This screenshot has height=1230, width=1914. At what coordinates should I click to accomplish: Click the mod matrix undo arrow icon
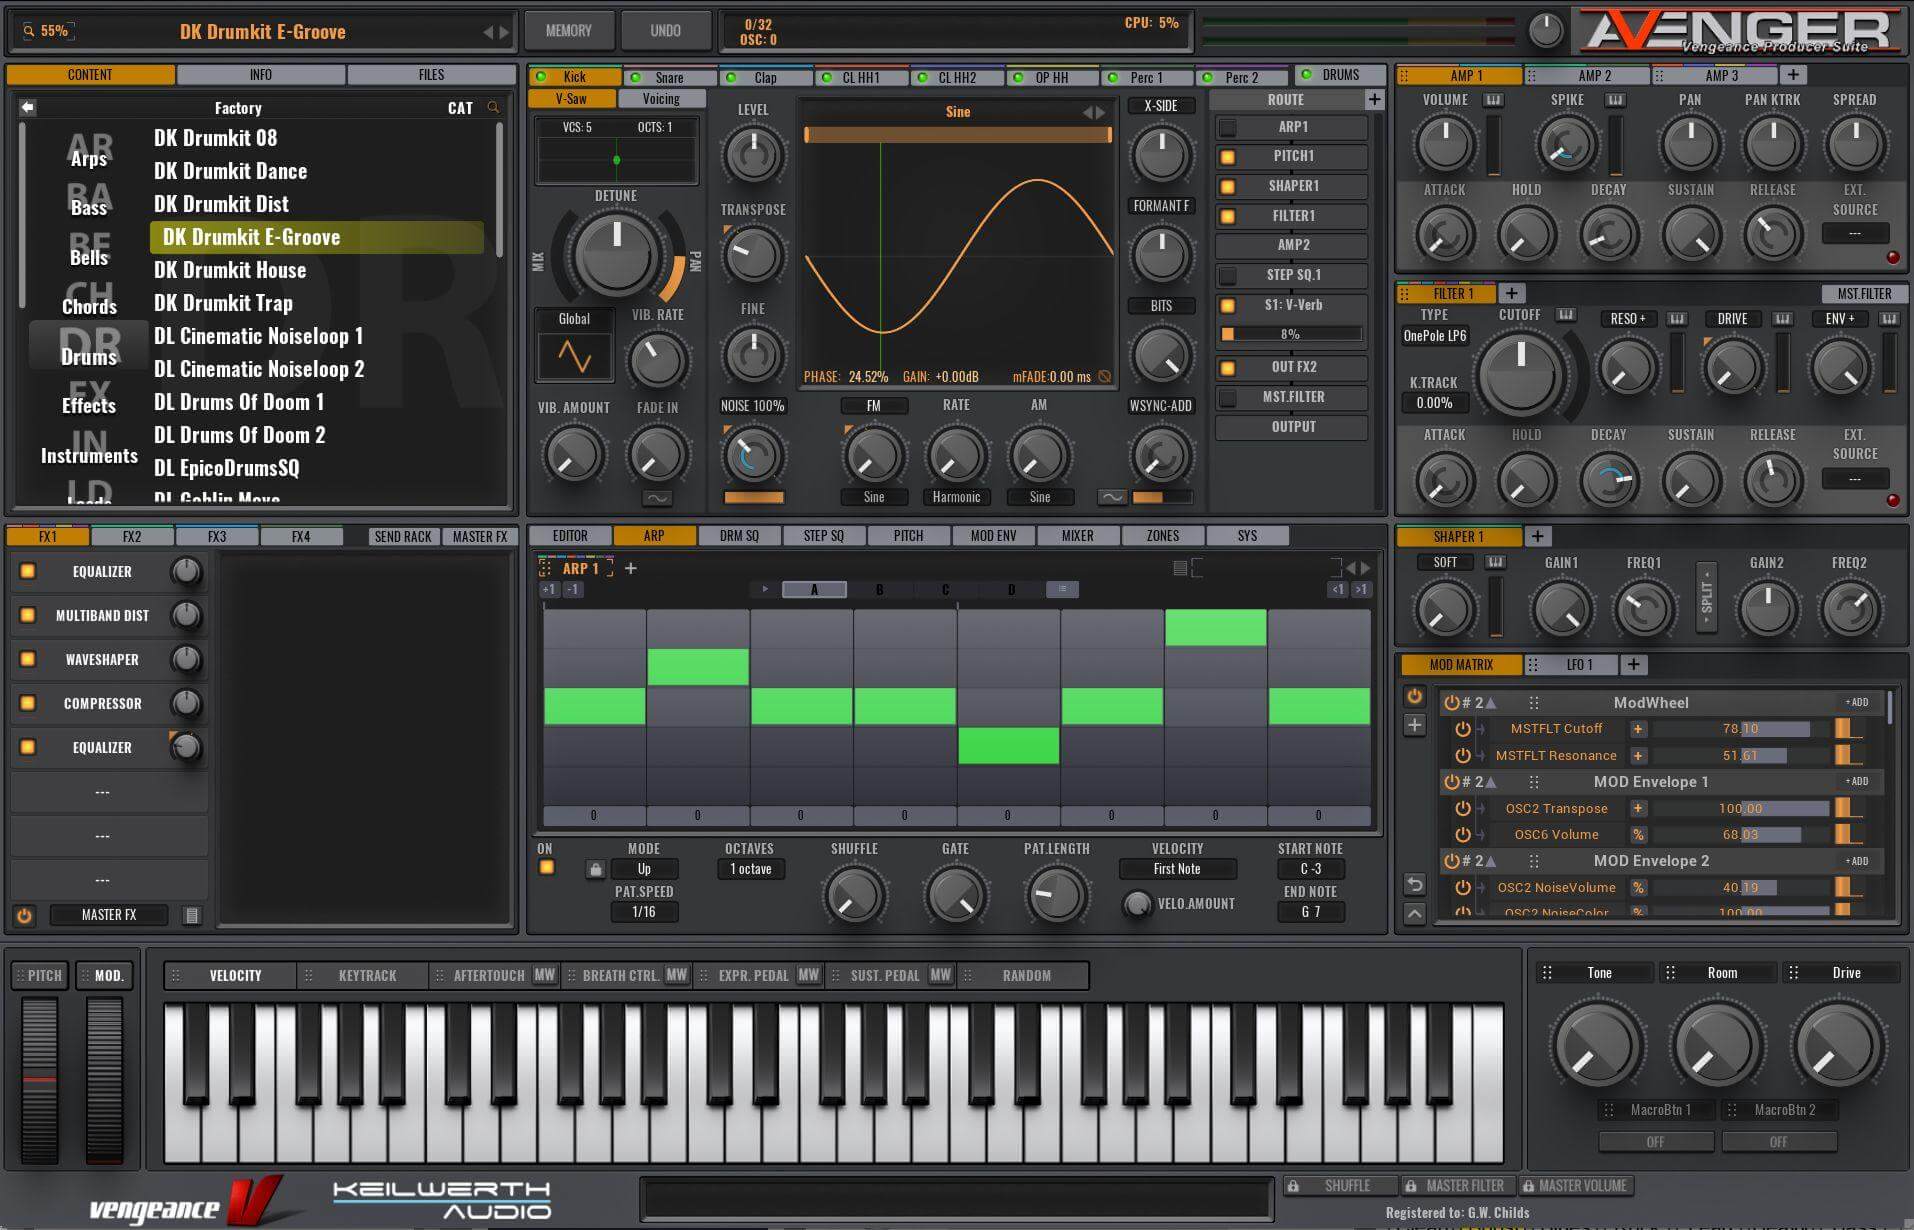(1414, 884)
